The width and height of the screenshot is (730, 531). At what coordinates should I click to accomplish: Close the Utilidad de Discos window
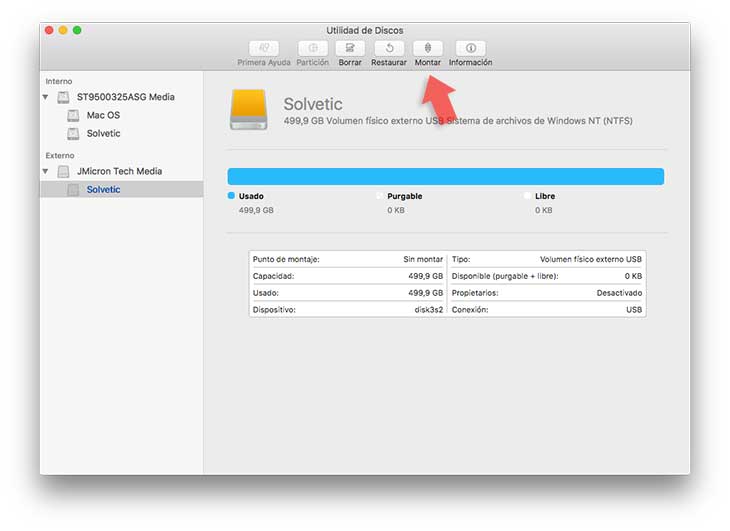click(x=49, y=30)
